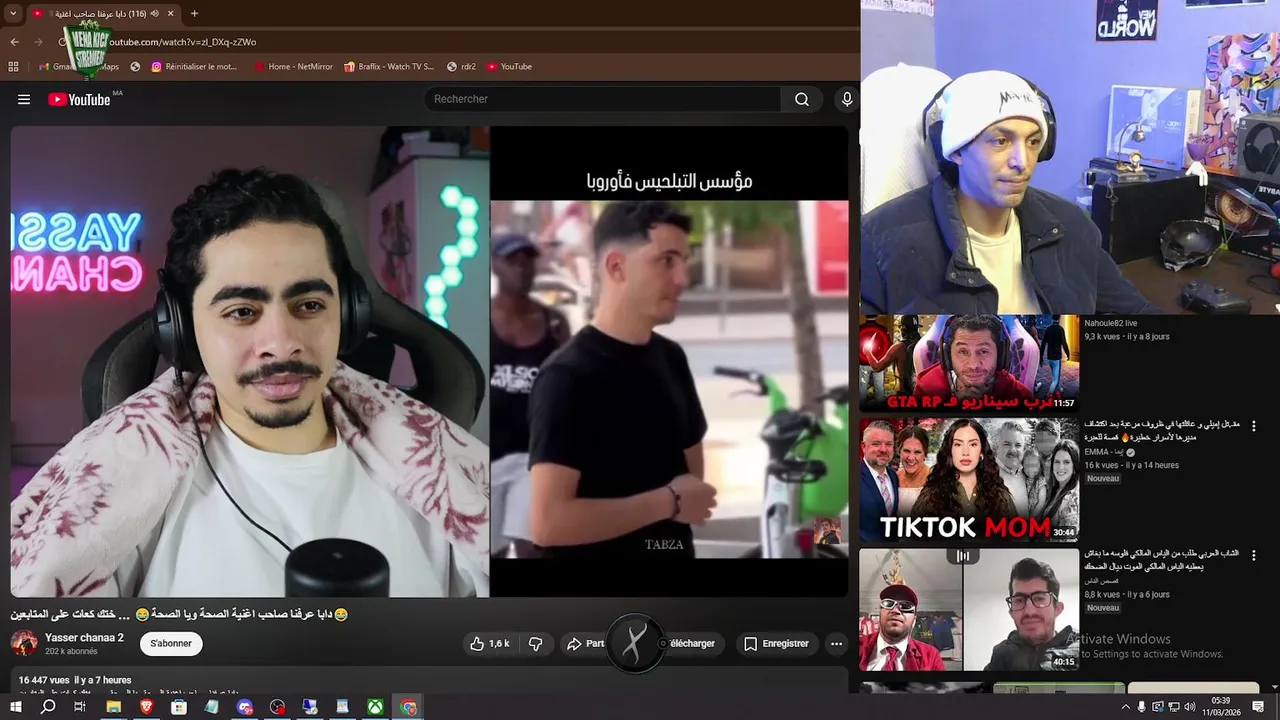
Task: Open the Windows Start menu
Action: pyautogui.click(x=15, y=707)
